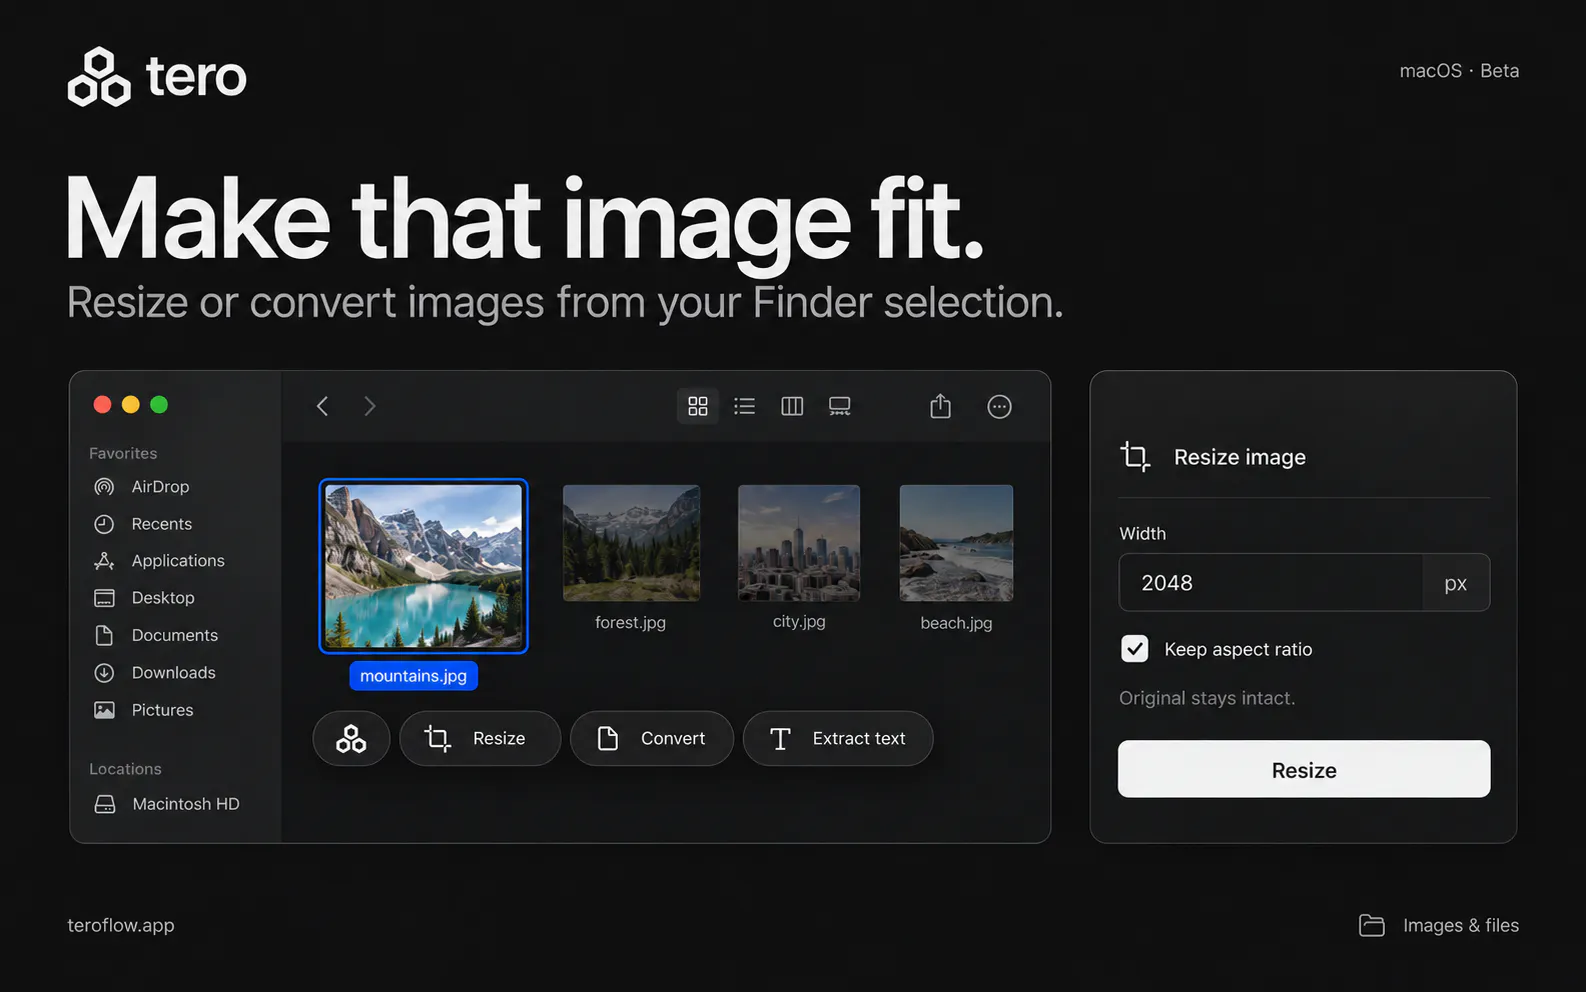
Task: Click the Locations sidebar heading
Action: (125, 769)
